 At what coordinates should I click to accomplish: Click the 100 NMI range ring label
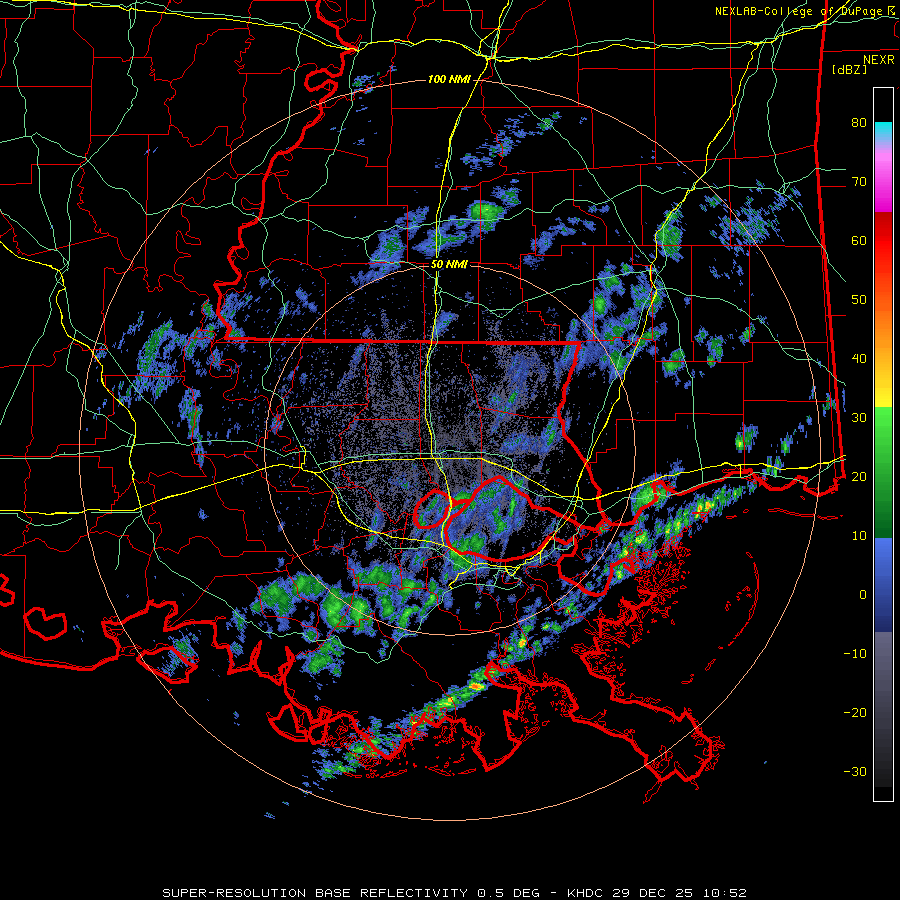(x=449, y=79)
